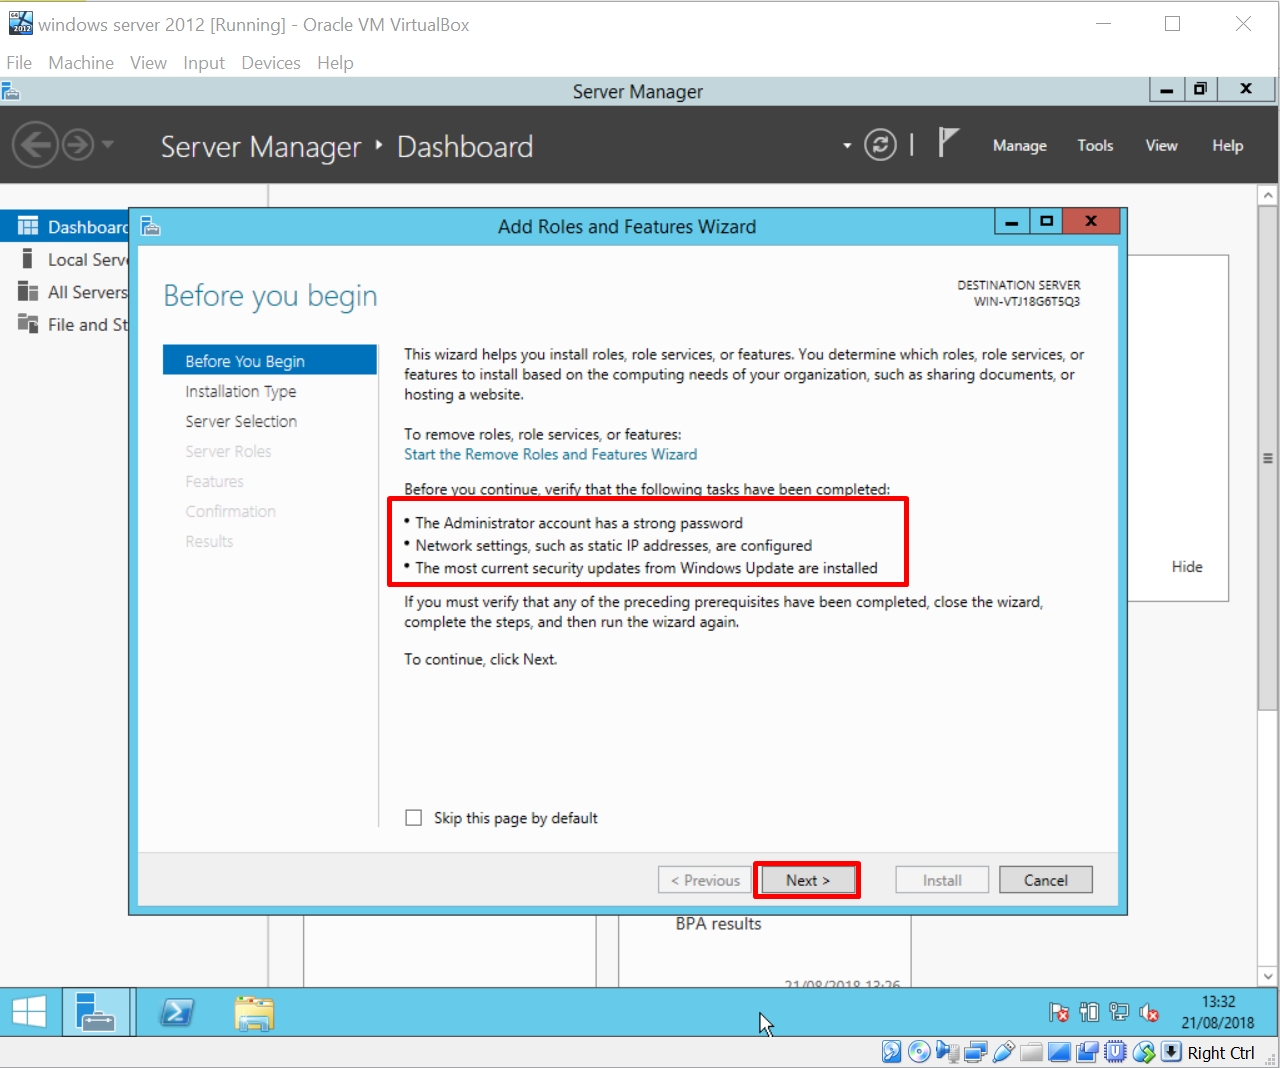Screen dimensions: 1280x1068
Task: Launch PowerShell from the taskbar
Action: pyautogui.click(x=177, y=1013)
